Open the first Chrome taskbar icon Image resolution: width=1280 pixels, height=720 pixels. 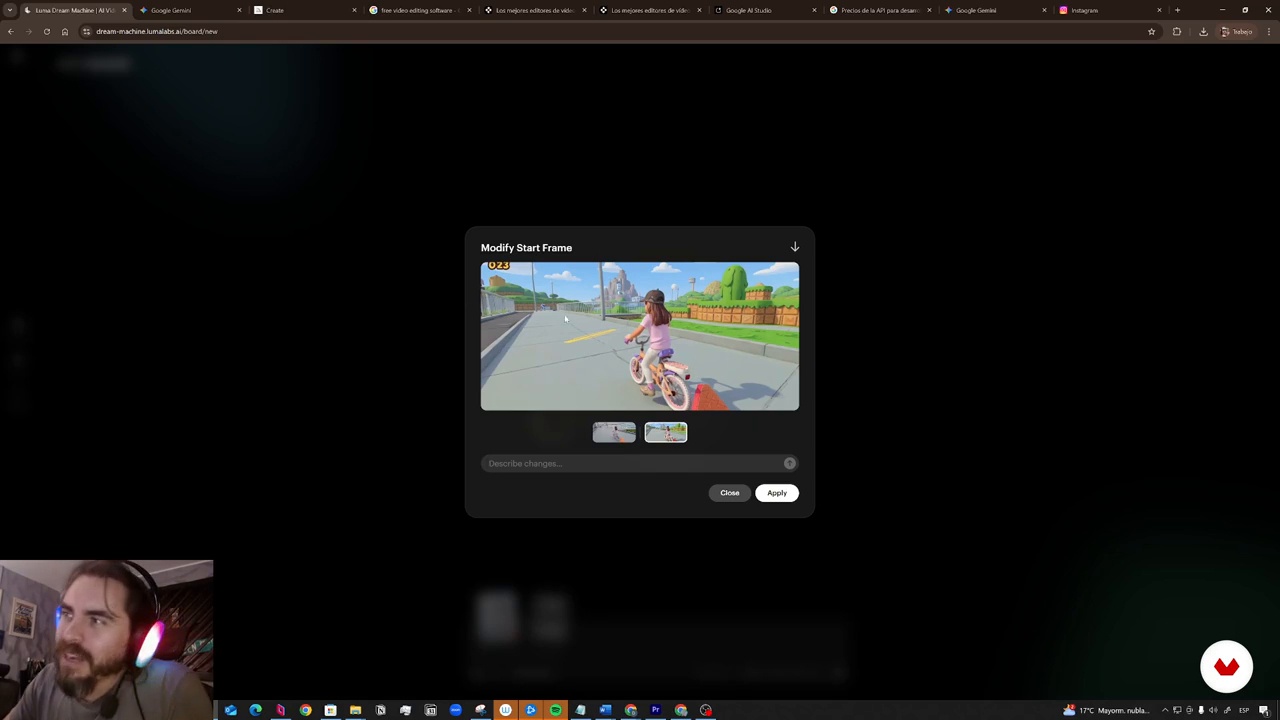306,710
